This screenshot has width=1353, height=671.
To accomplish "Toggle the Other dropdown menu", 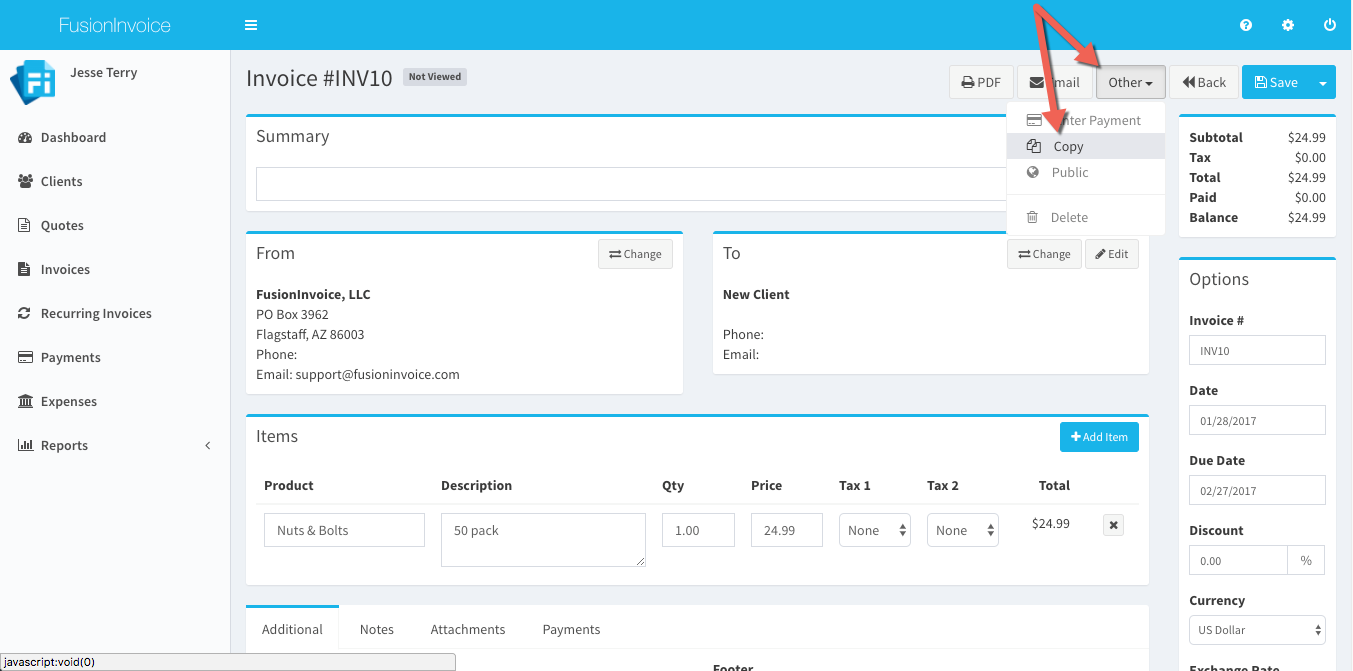I will click(x=1130, y=83).
